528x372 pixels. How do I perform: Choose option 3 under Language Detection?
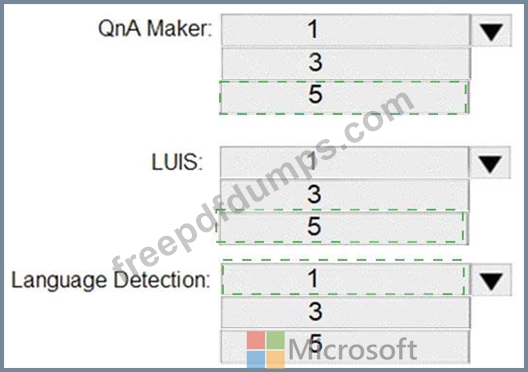345,312
